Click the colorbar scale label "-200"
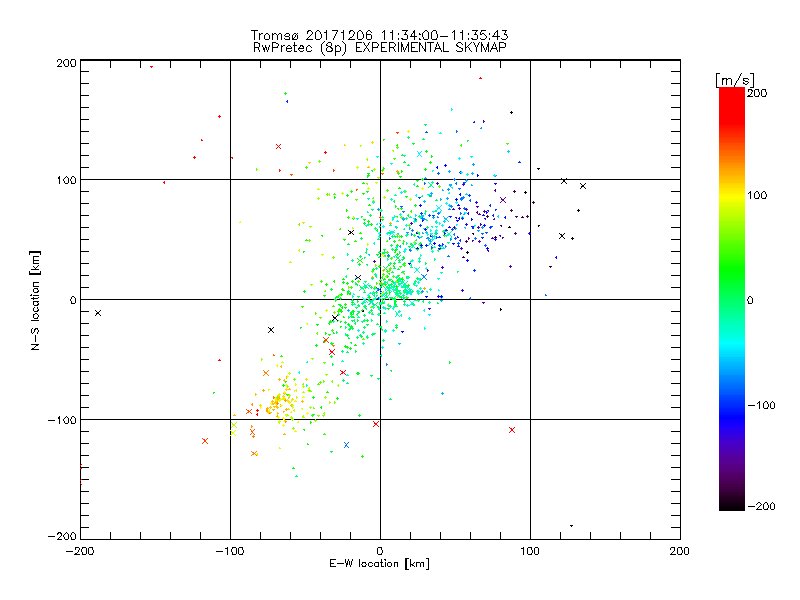Viewport: 800px width, 600px height. 761,506
